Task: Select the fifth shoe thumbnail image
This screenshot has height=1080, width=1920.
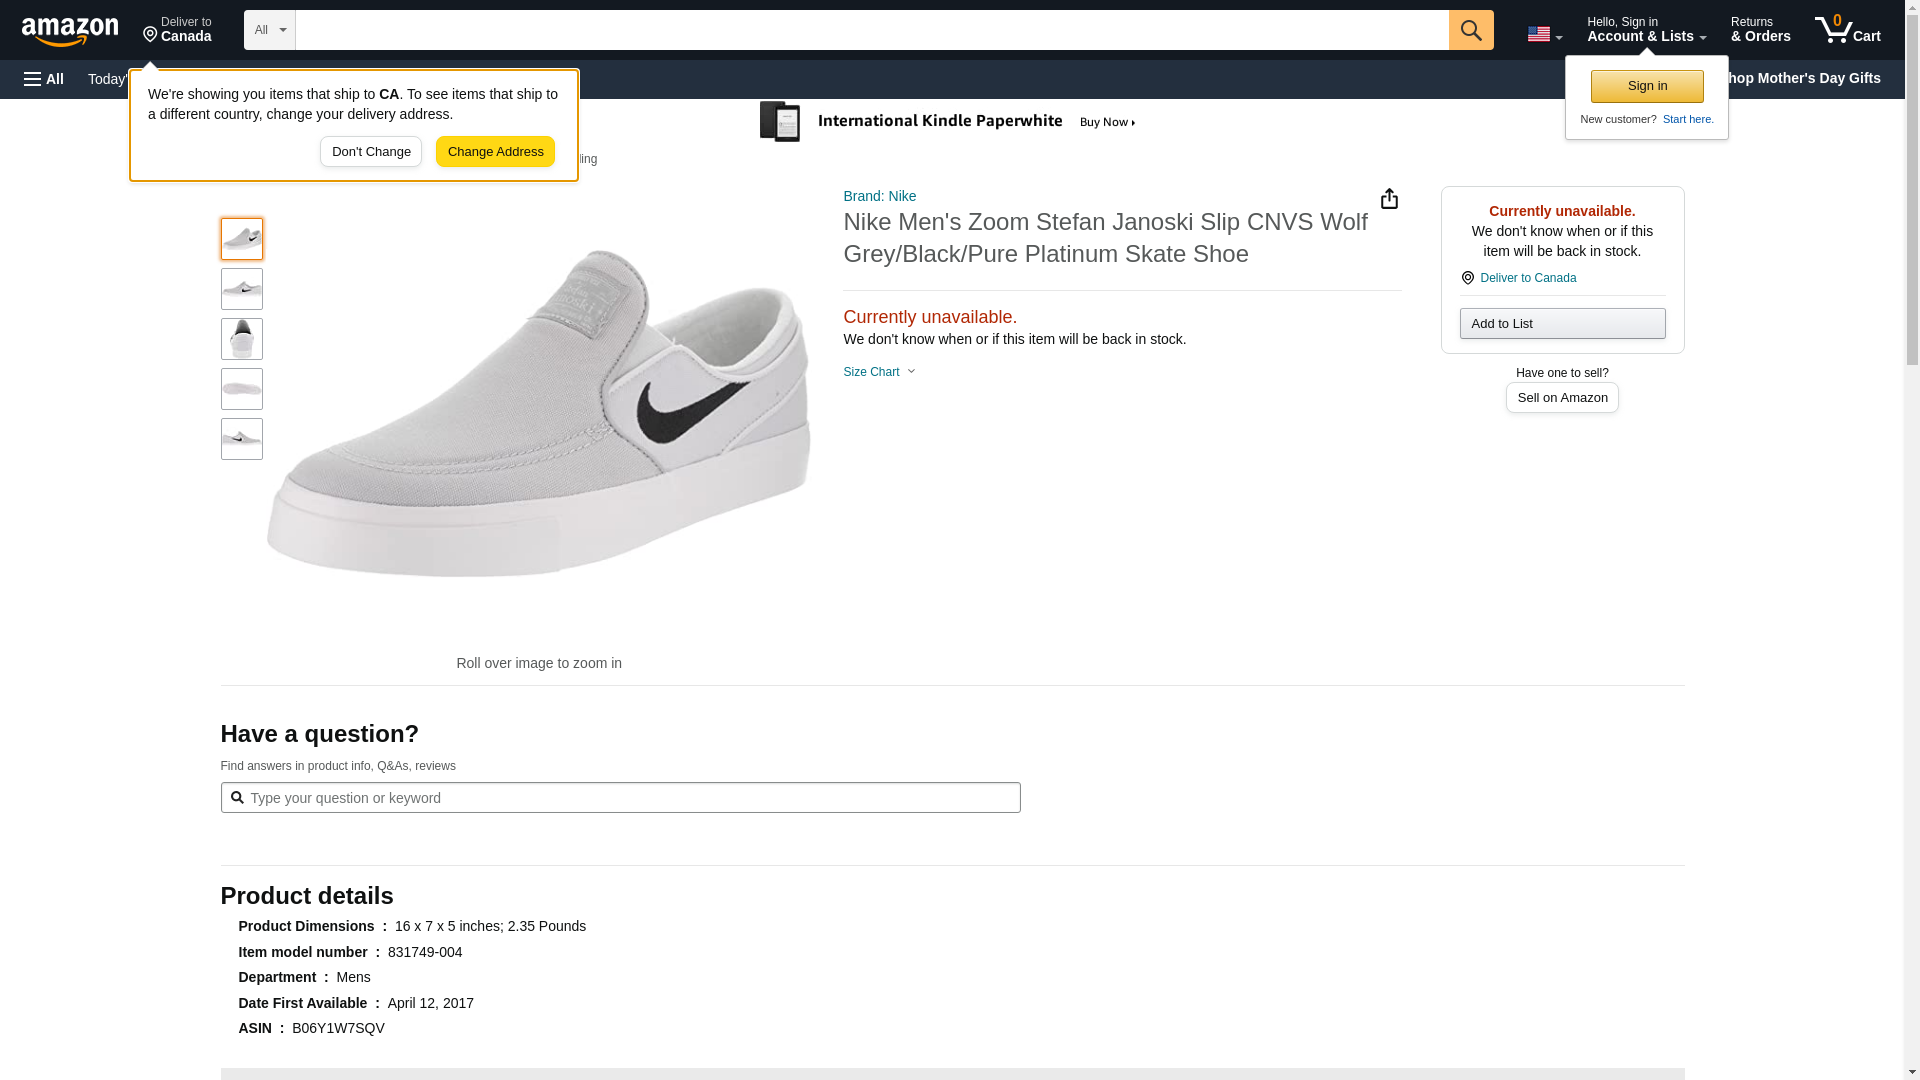Action: [x=242, y=439]
